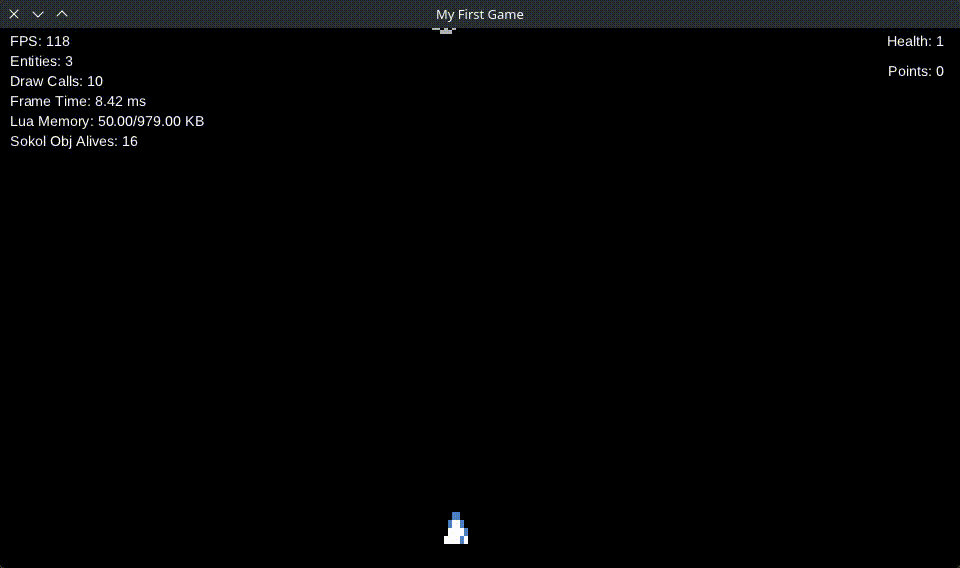Viewport: 960px width, 568px height.
Task: Click the Draw Calls: 10 line
Action: coord(56,81)
